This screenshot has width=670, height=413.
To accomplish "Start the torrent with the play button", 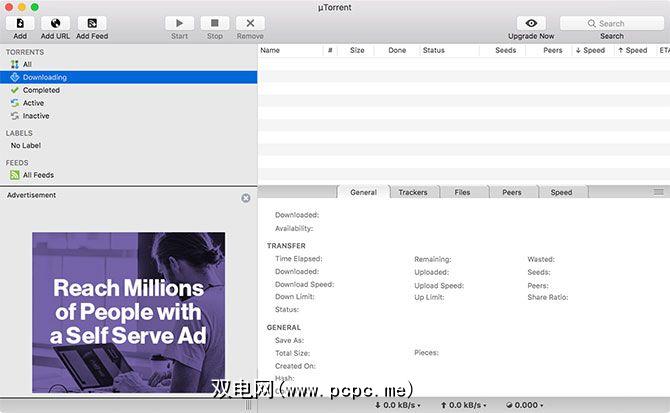I will (179, 23).
